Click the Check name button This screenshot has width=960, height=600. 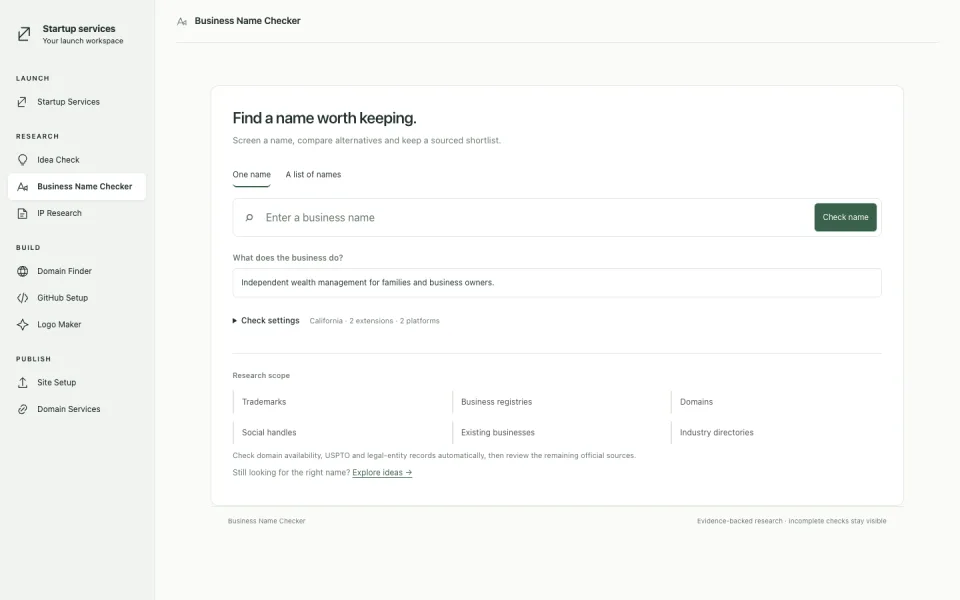coord(845,217)
